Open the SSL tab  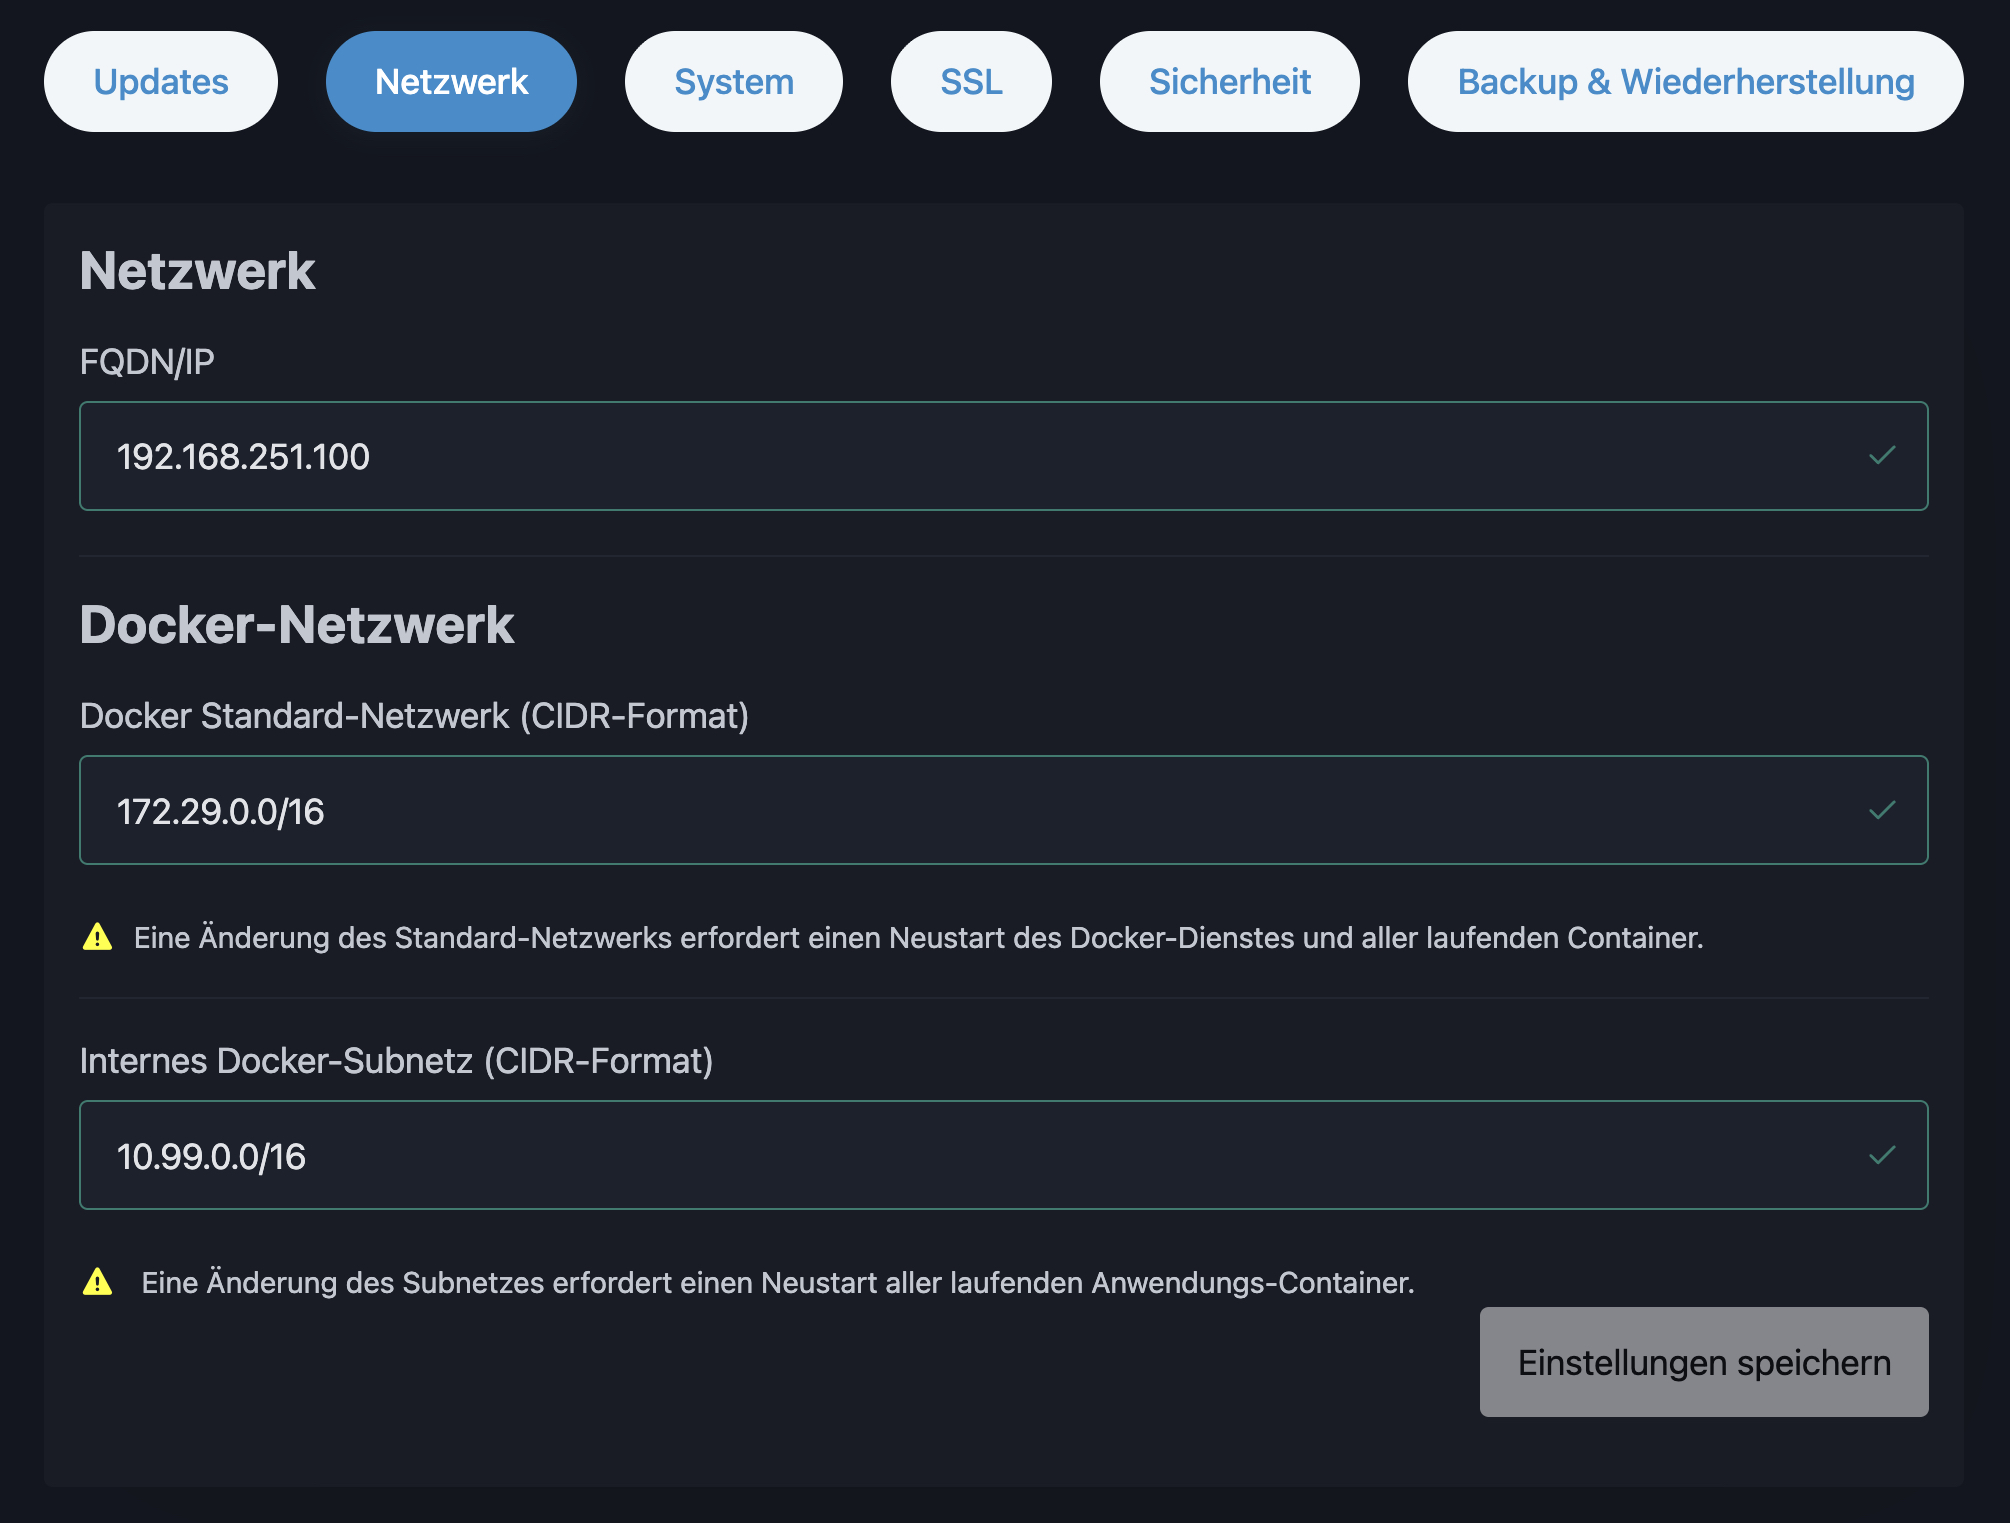(971, 81)
